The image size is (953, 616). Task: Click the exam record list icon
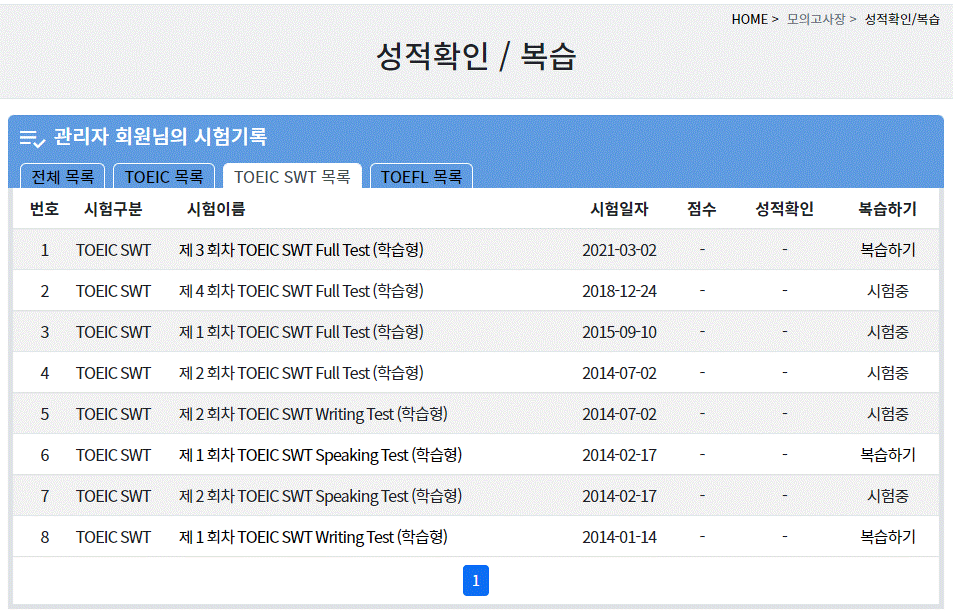pyautogui.click(x=32, y=139)
